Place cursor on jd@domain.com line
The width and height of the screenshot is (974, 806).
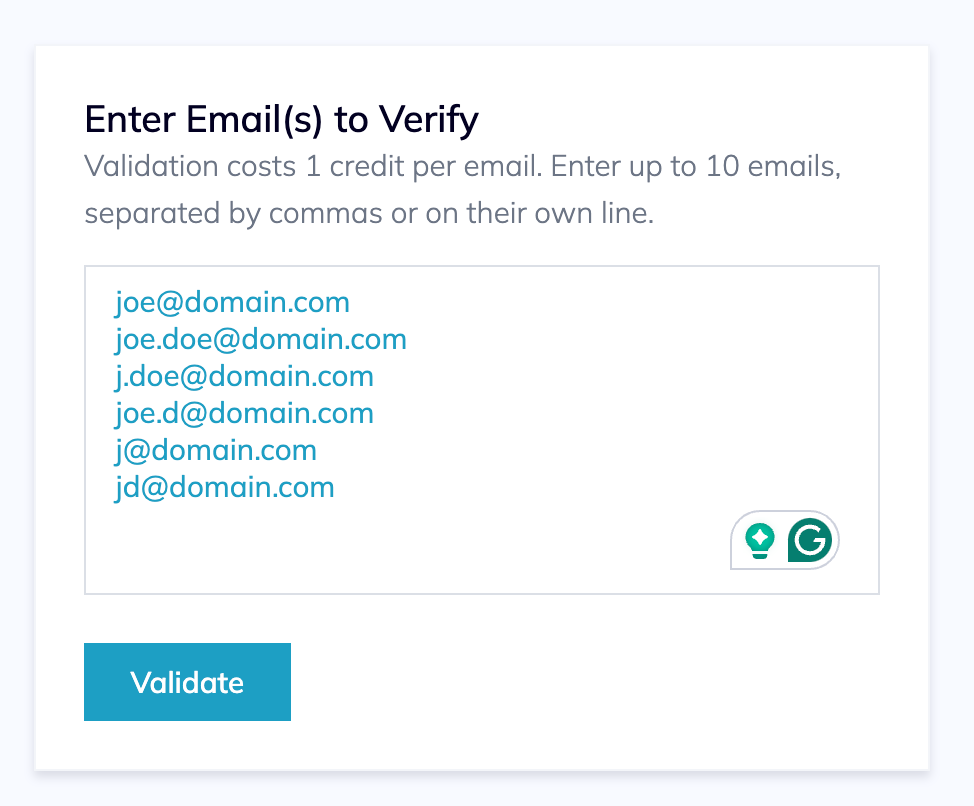click(224, 487)
